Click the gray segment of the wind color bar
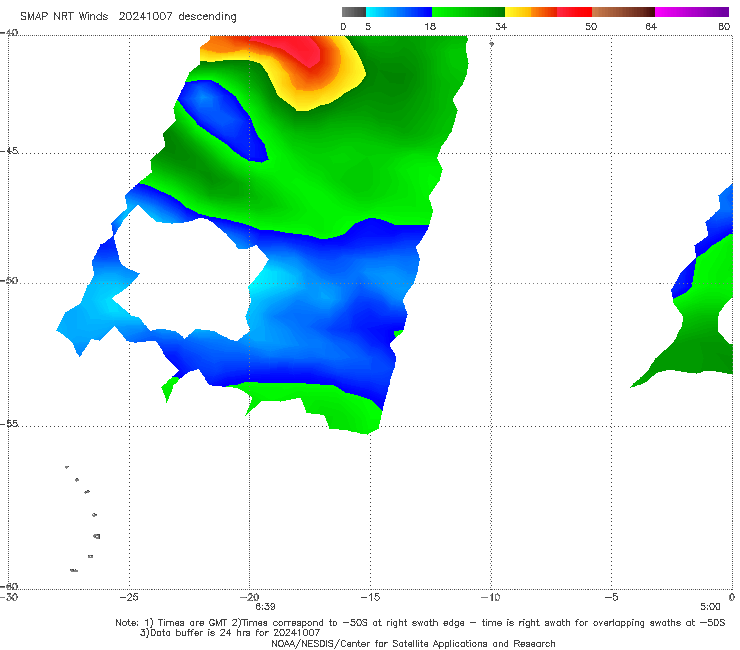 coord(354,12)
